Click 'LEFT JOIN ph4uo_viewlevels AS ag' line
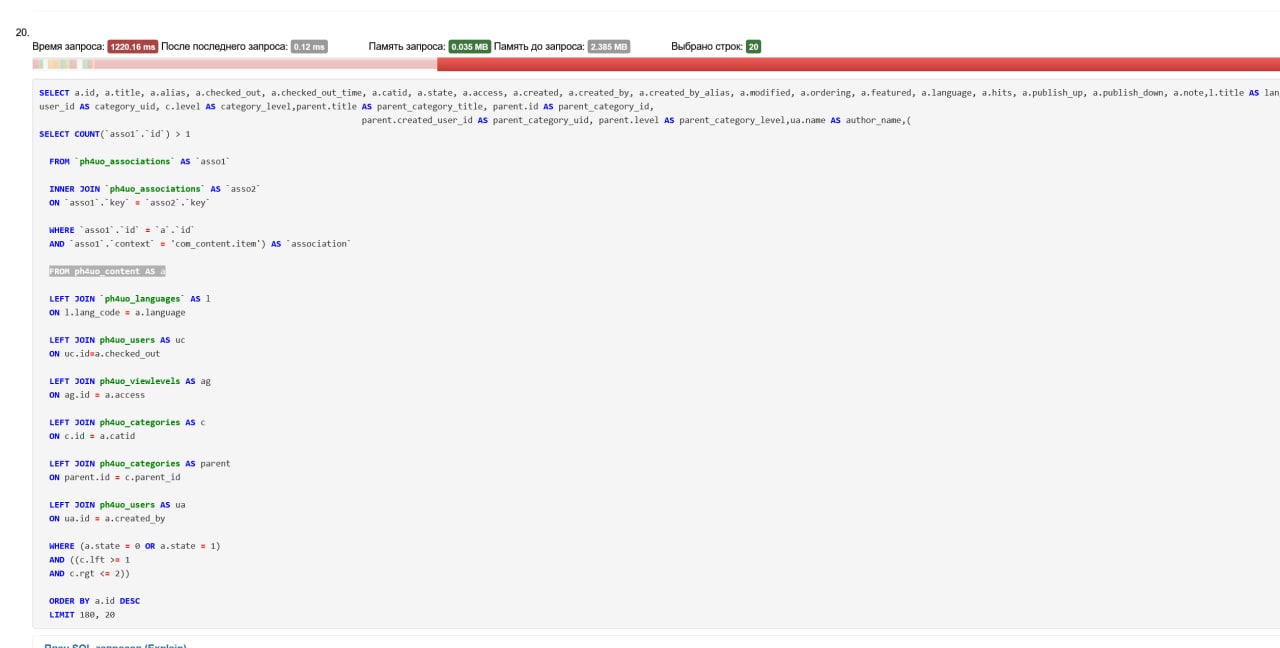 tap(130, 381)
